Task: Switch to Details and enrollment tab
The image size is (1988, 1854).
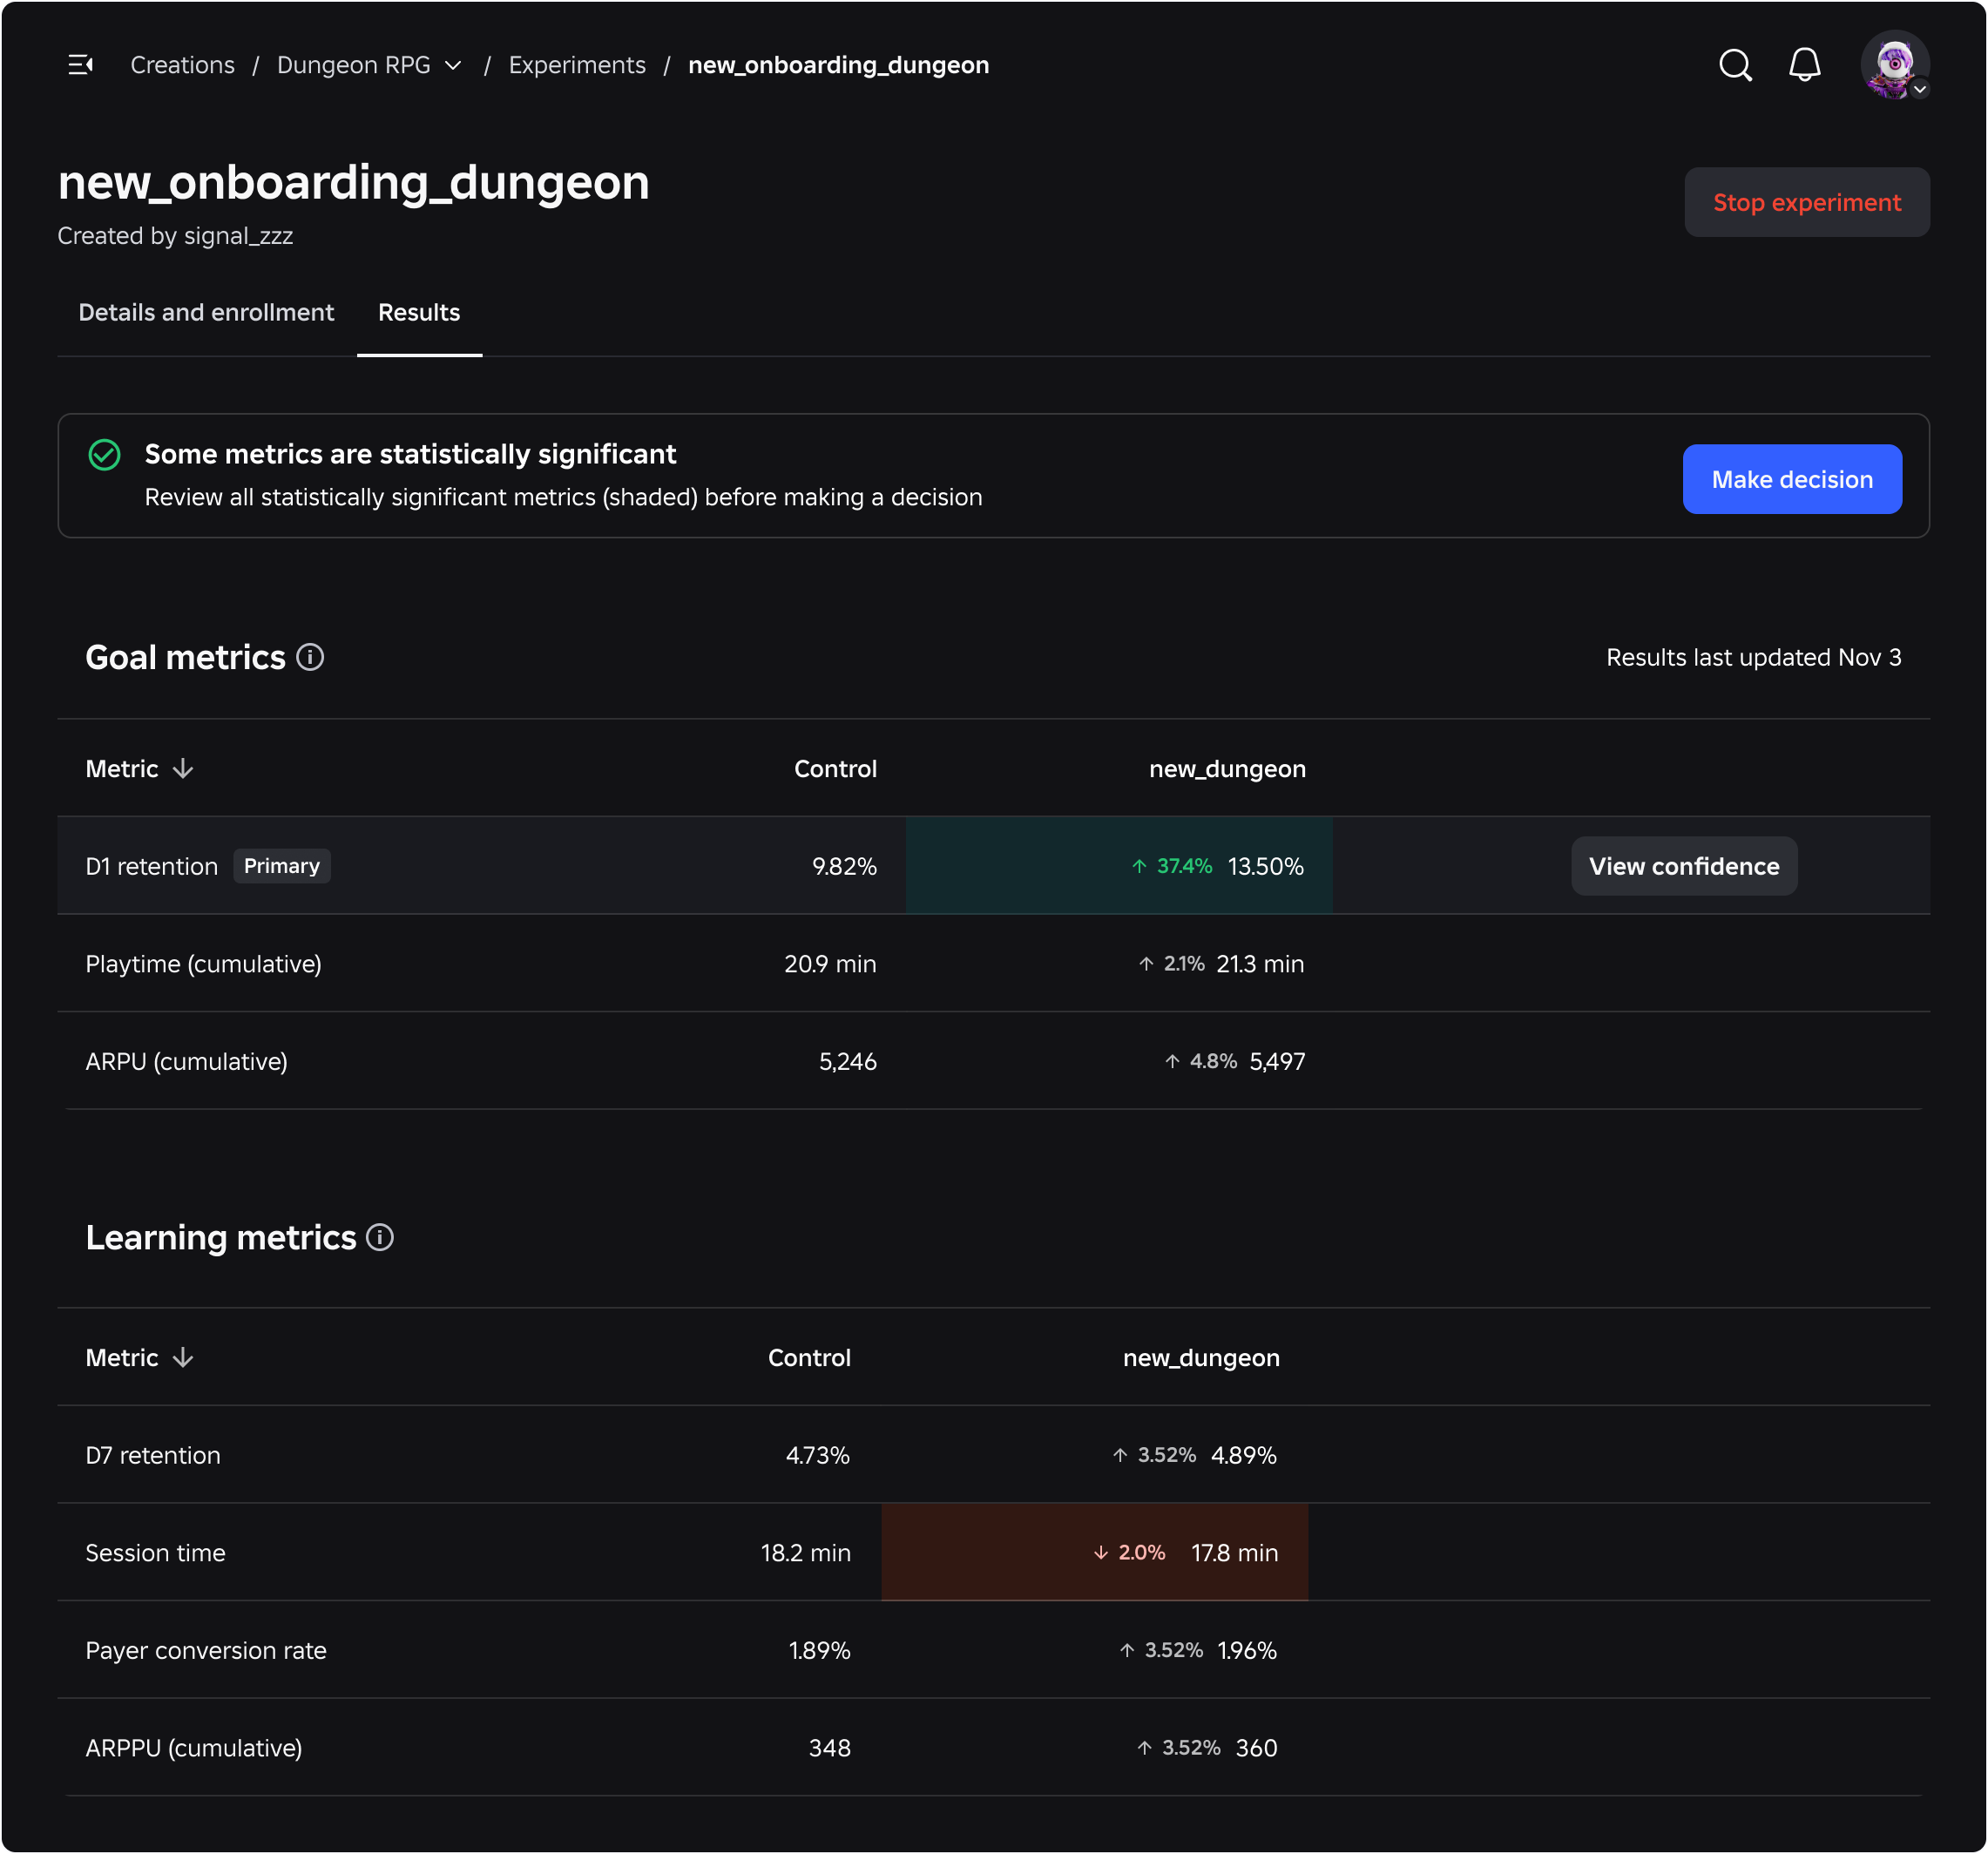Action: click(x=206, y=313)
